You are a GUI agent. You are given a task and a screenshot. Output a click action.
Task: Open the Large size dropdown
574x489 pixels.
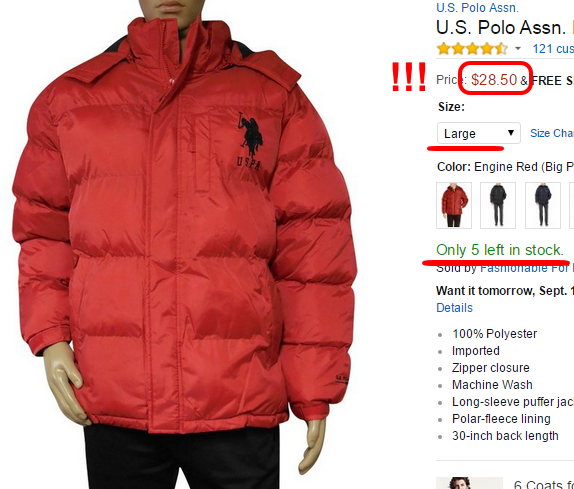click(x=479, y=133)
